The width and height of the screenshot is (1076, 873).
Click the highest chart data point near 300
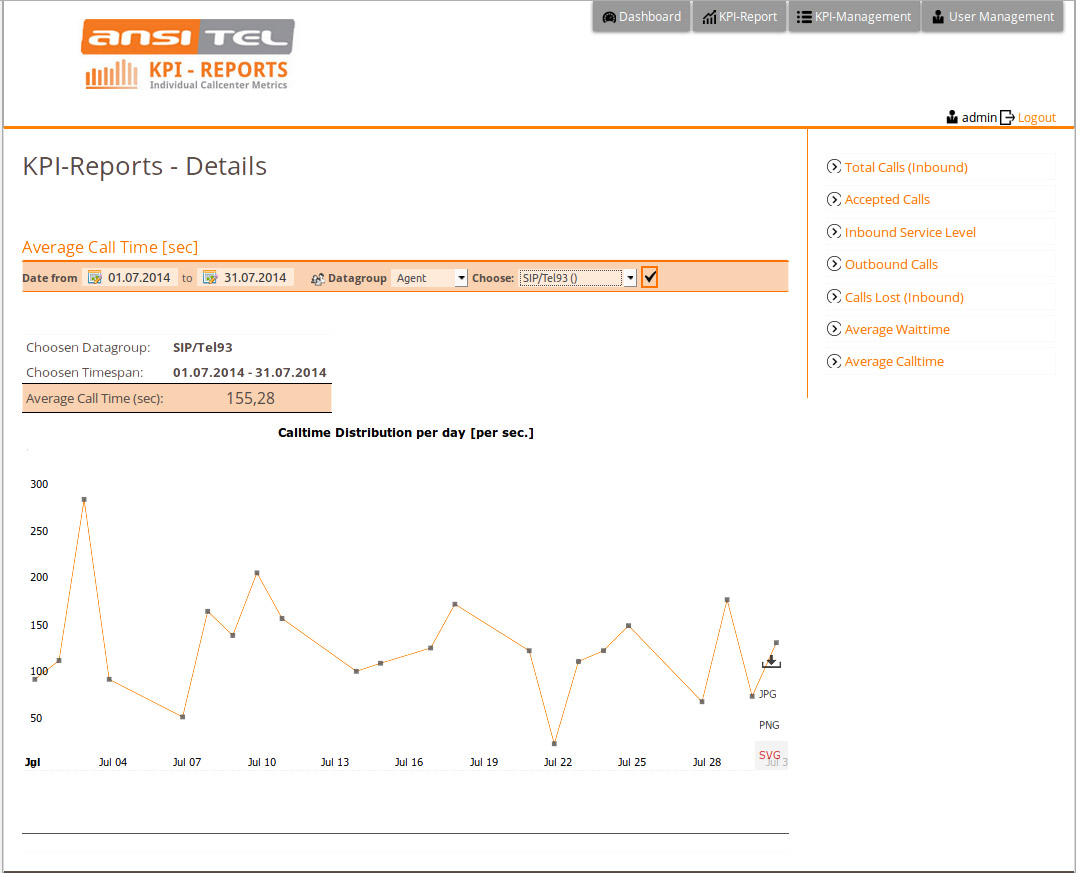pos(84,500)
